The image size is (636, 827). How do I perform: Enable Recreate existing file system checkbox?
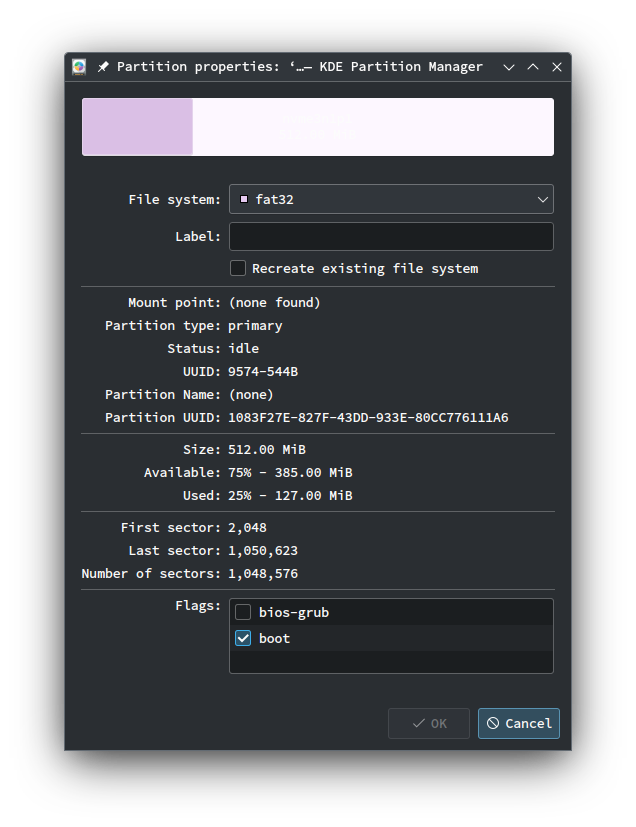tap(238, 268)
